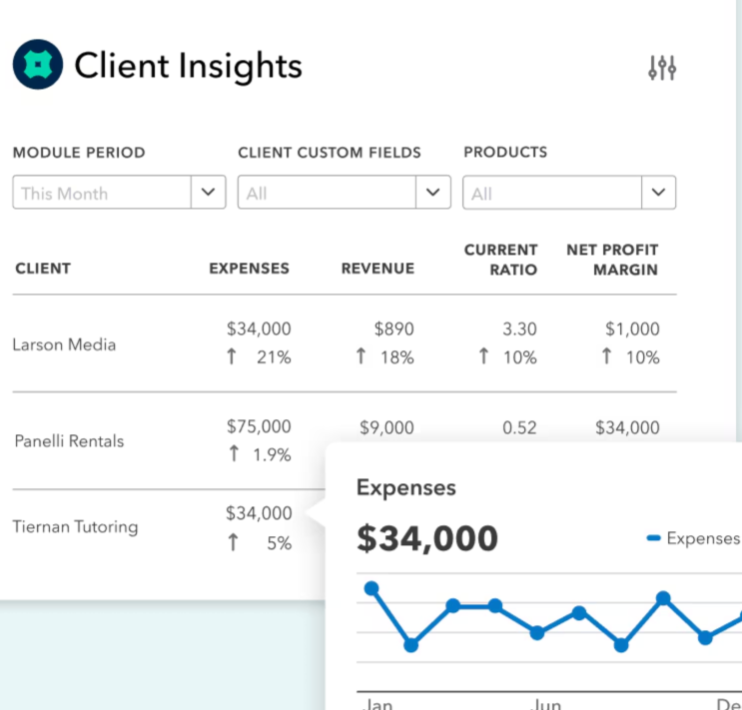742x710 pixels.
Task: Select Panelli Rentals current ratio 0.52
Action: tap(520, 428)
